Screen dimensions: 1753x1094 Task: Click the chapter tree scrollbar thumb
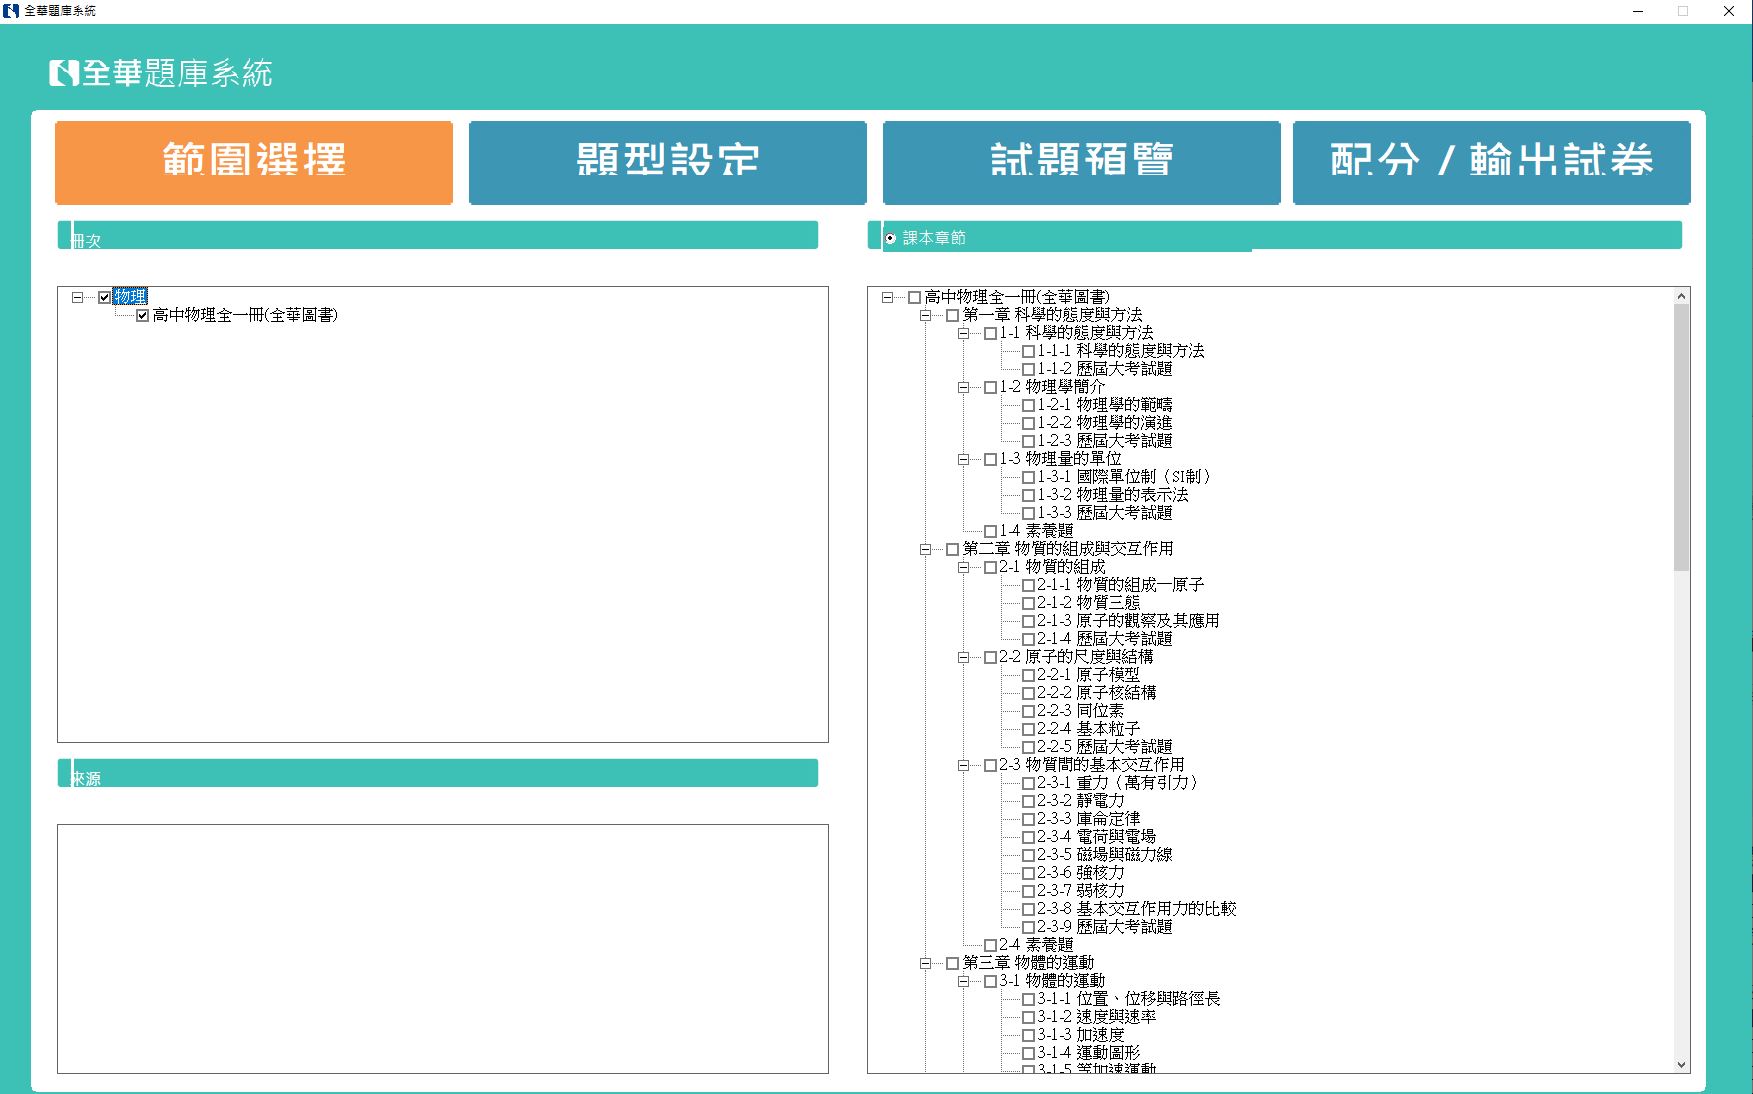tap(1681, 438)
